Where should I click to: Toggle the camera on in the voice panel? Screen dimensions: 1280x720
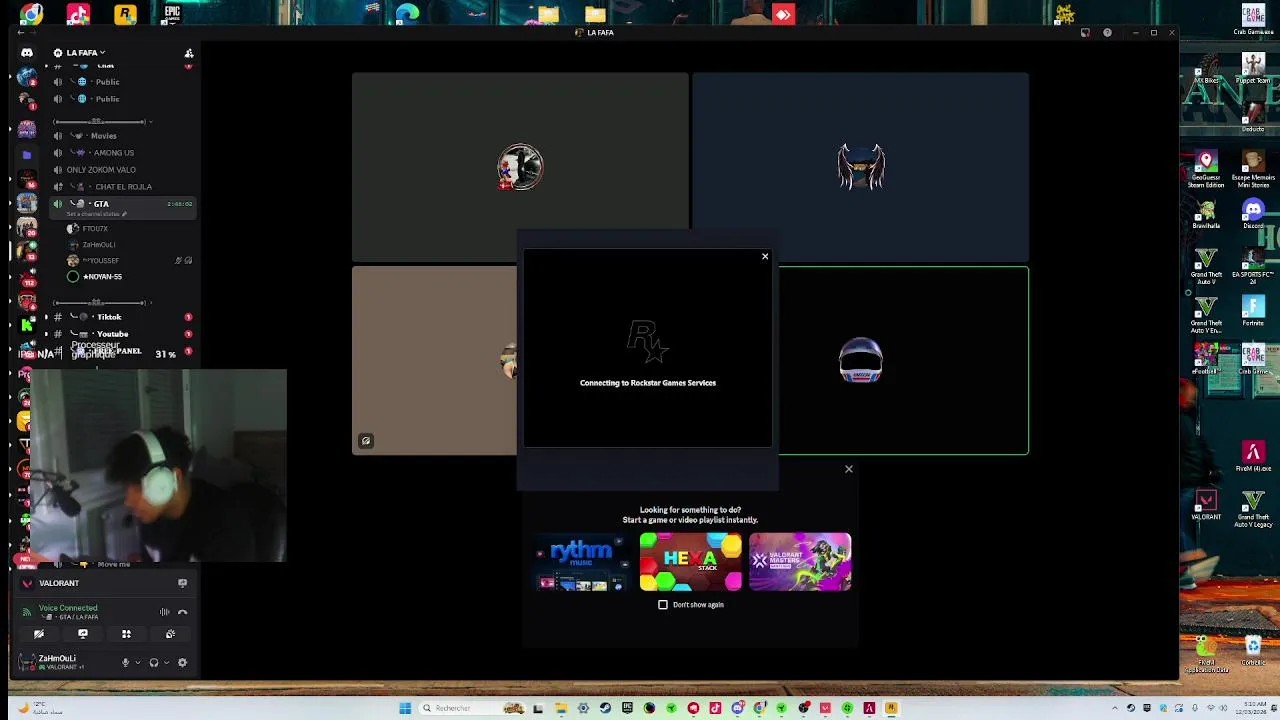pyautogui.click(x=39, y=634)
